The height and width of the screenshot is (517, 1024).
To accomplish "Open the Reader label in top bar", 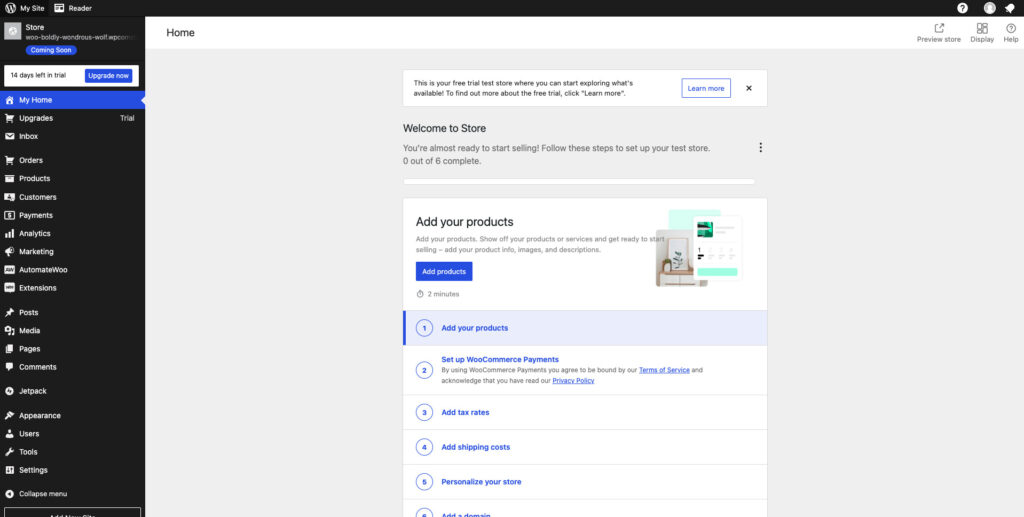I will point(80,8).
